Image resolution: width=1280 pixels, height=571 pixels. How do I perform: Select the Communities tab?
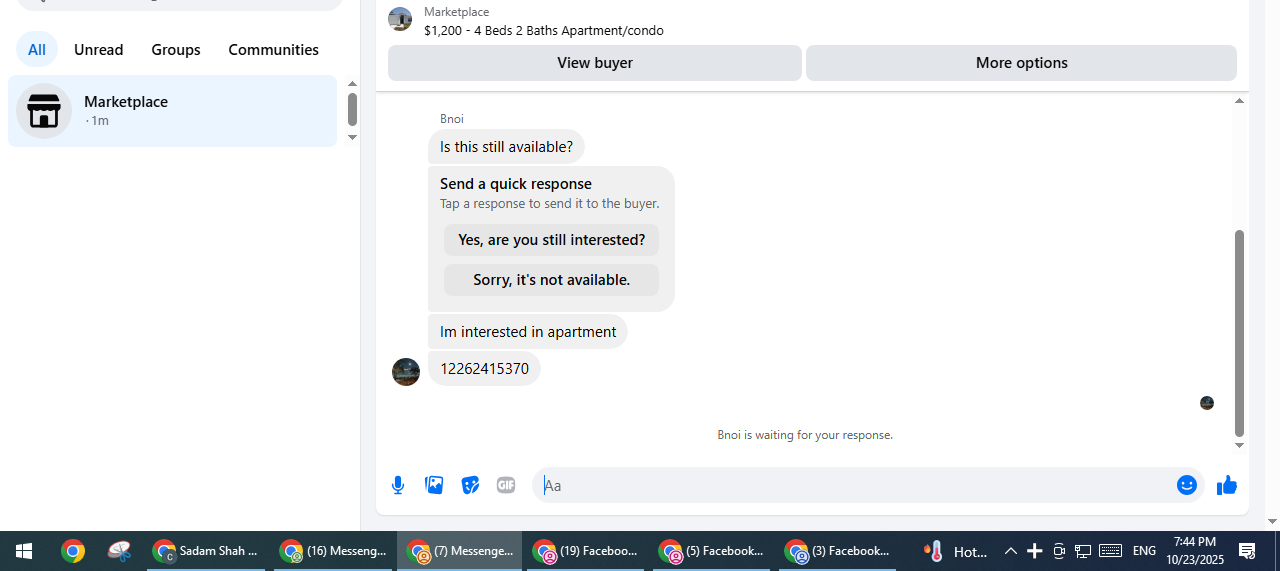[x=274, y=50]
